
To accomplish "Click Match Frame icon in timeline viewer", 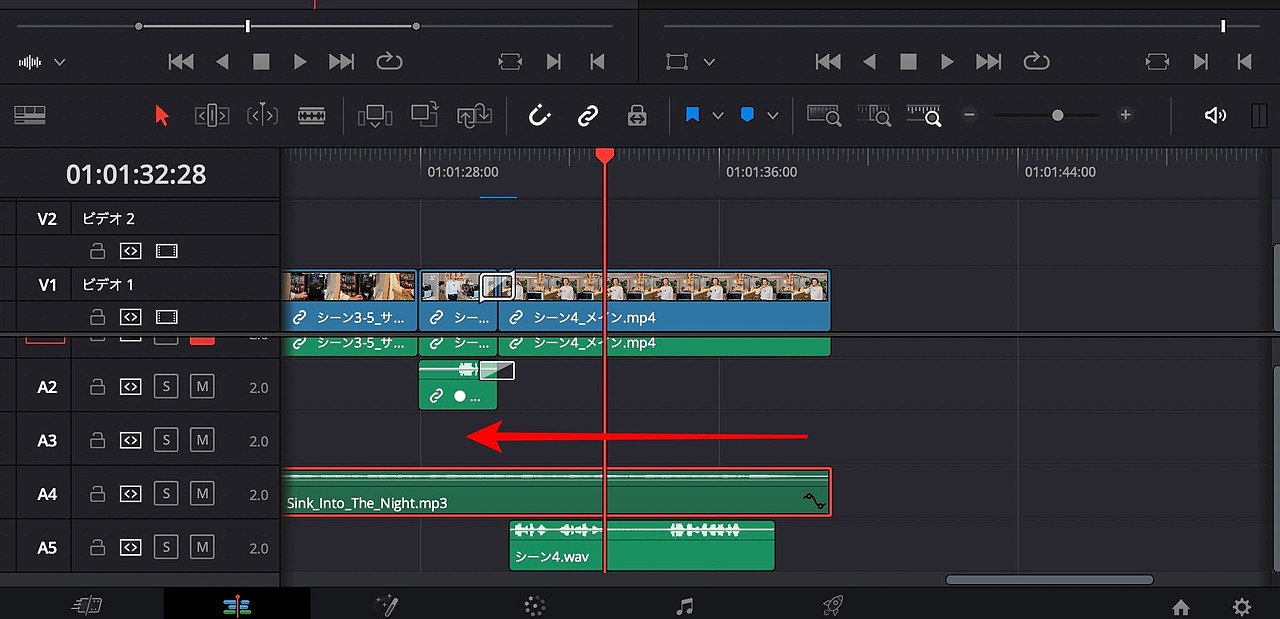I will click(x=1157, y=62).
